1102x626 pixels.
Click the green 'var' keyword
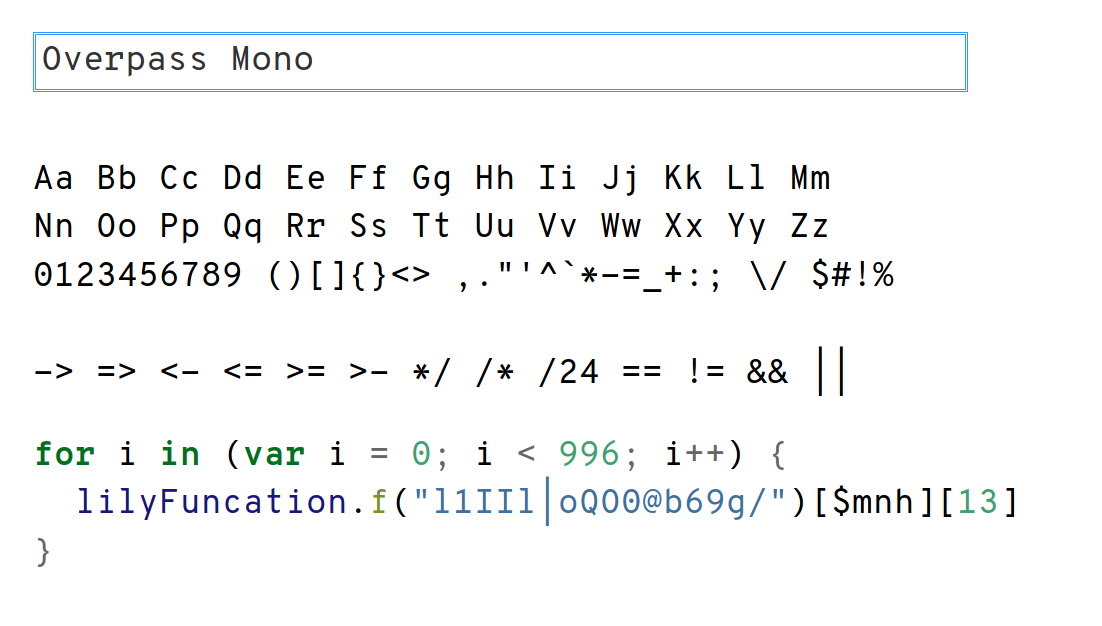[274, 455]
